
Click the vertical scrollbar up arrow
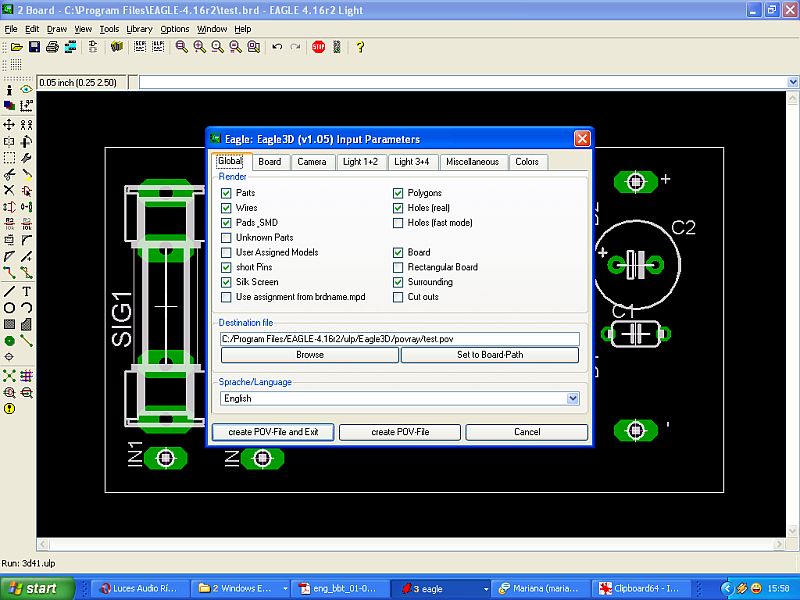[x=793, y=97]
